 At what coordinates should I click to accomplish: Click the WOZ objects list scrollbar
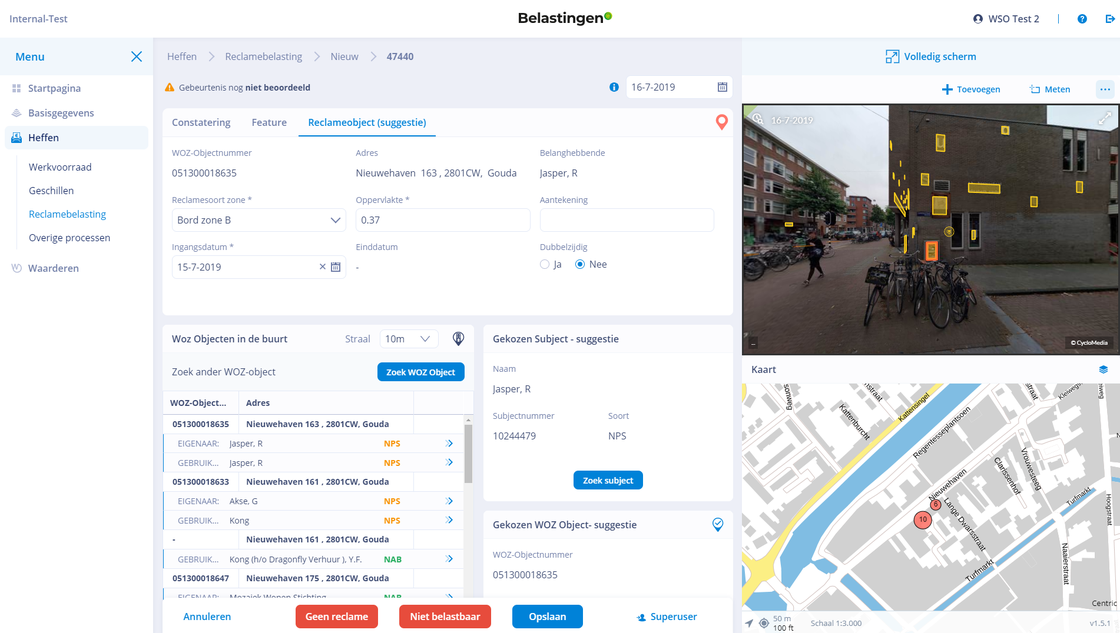coord(469,454)
